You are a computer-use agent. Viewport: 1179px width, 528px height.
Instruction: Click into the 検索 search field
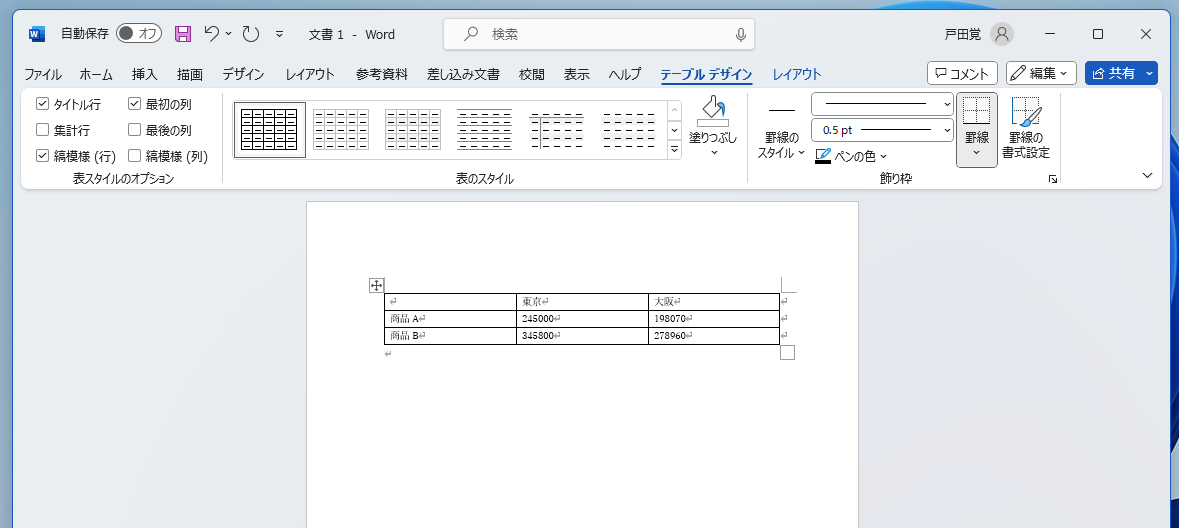[599, 34]
